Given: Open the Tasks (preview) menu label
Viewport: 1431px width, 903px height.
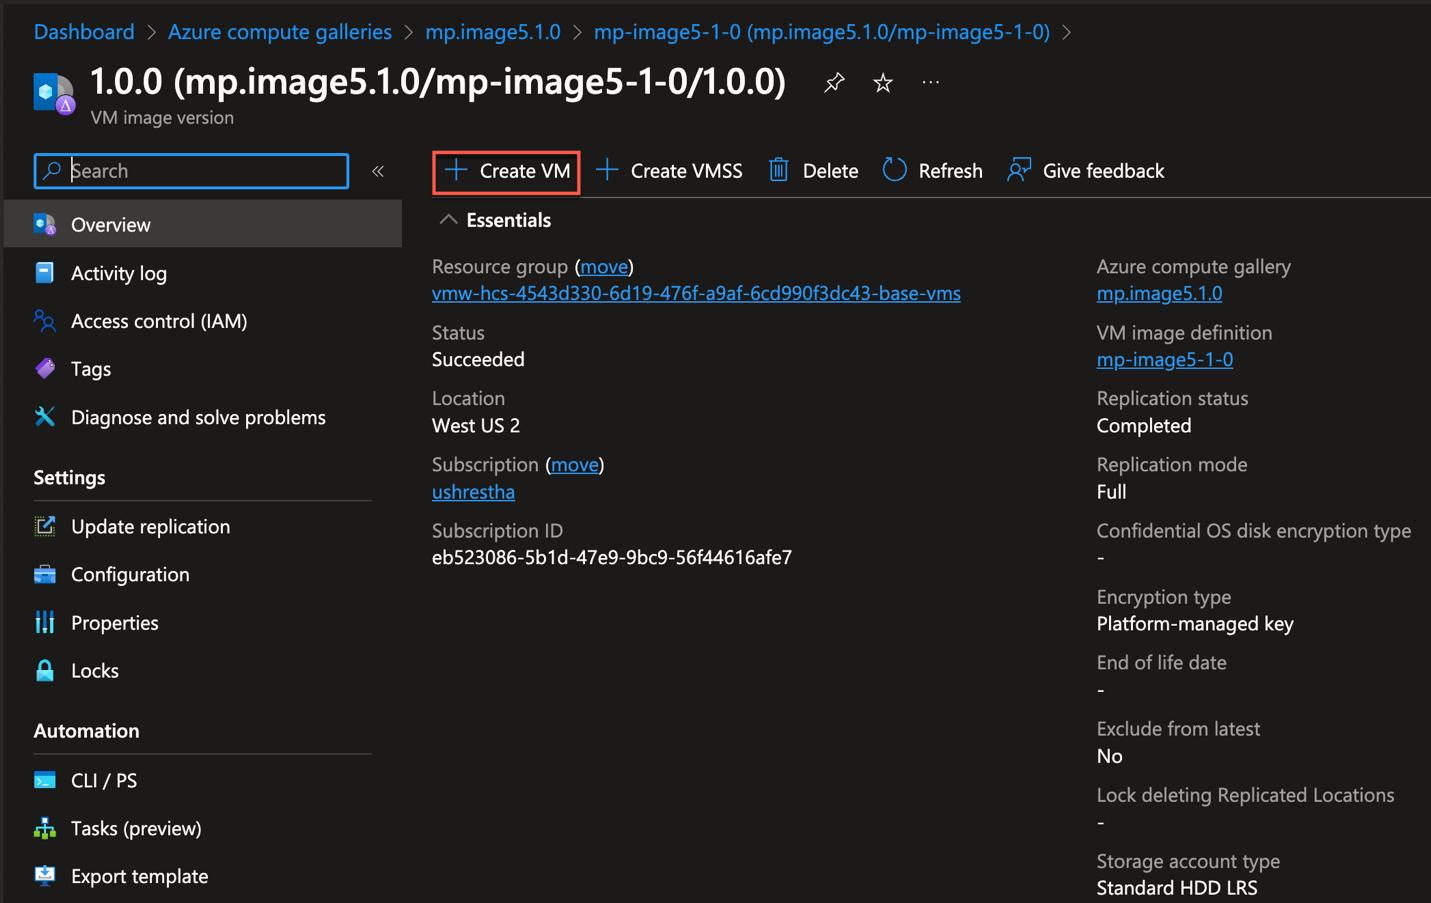Looking at the screenshot, I should click(x=136, y=828).
